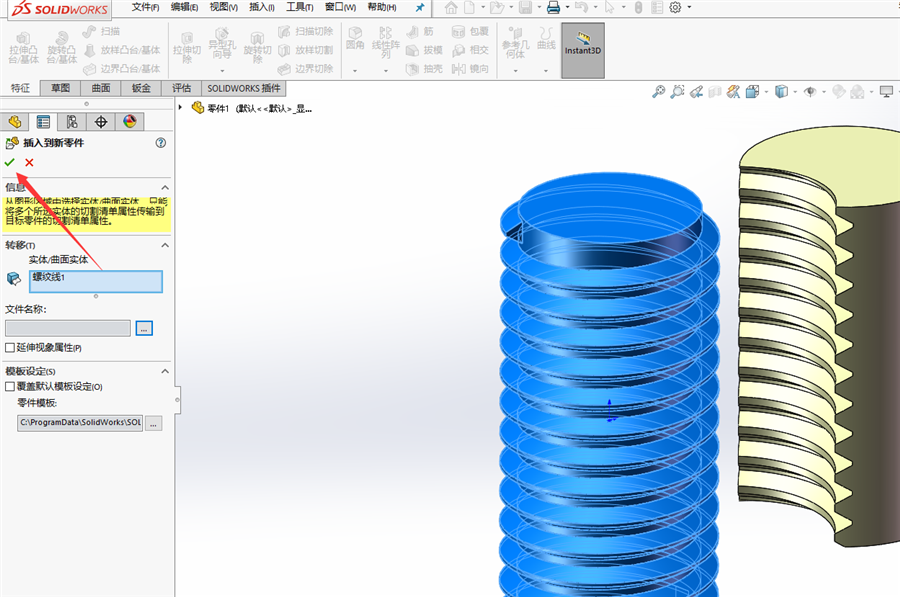Open the 文件 menu
Viewport: 900px width, 597px height.
coord(145,7)
